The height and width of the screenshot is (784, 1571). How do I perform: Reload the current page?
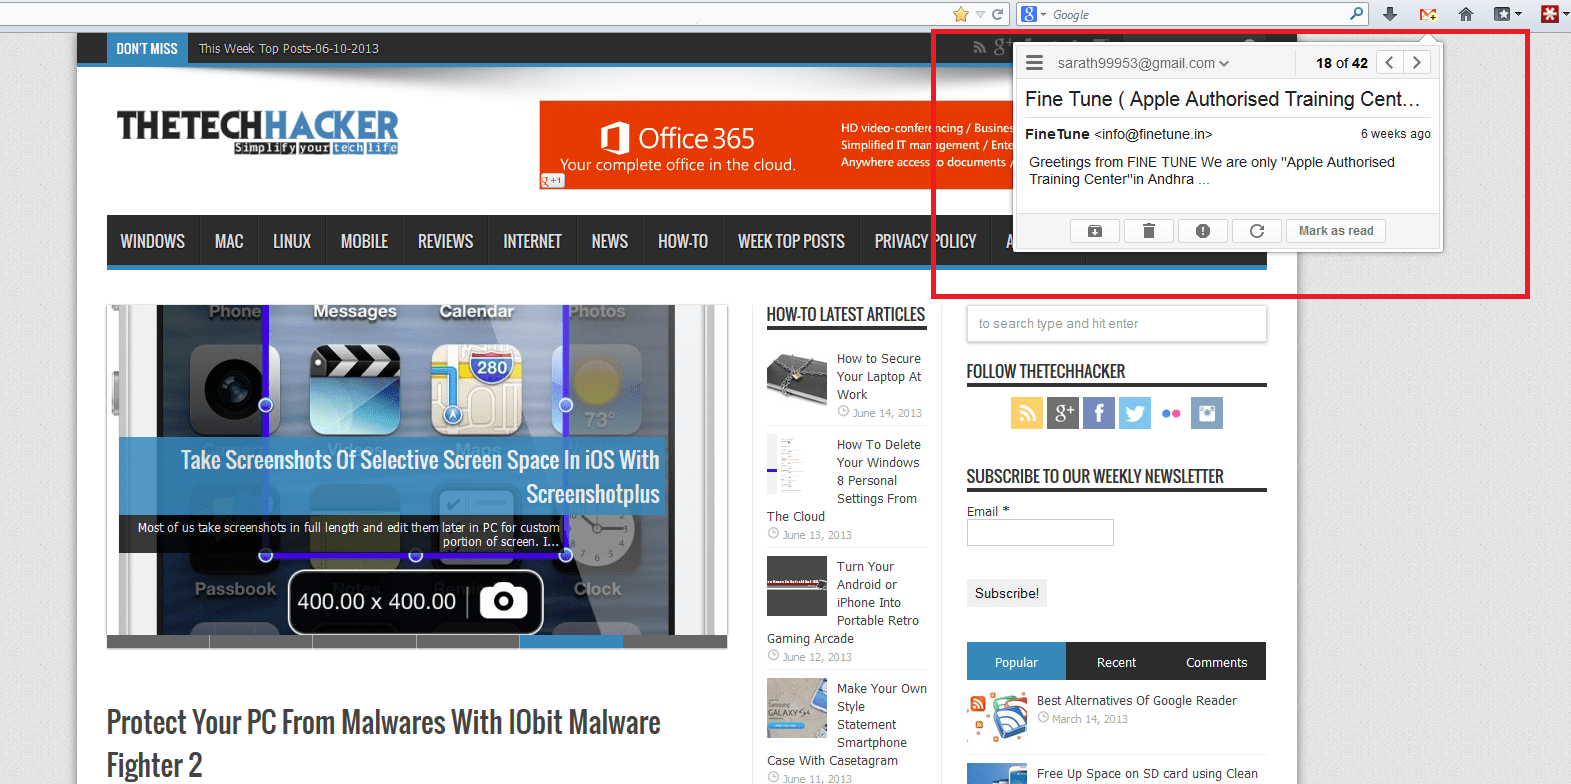[997, 14]
